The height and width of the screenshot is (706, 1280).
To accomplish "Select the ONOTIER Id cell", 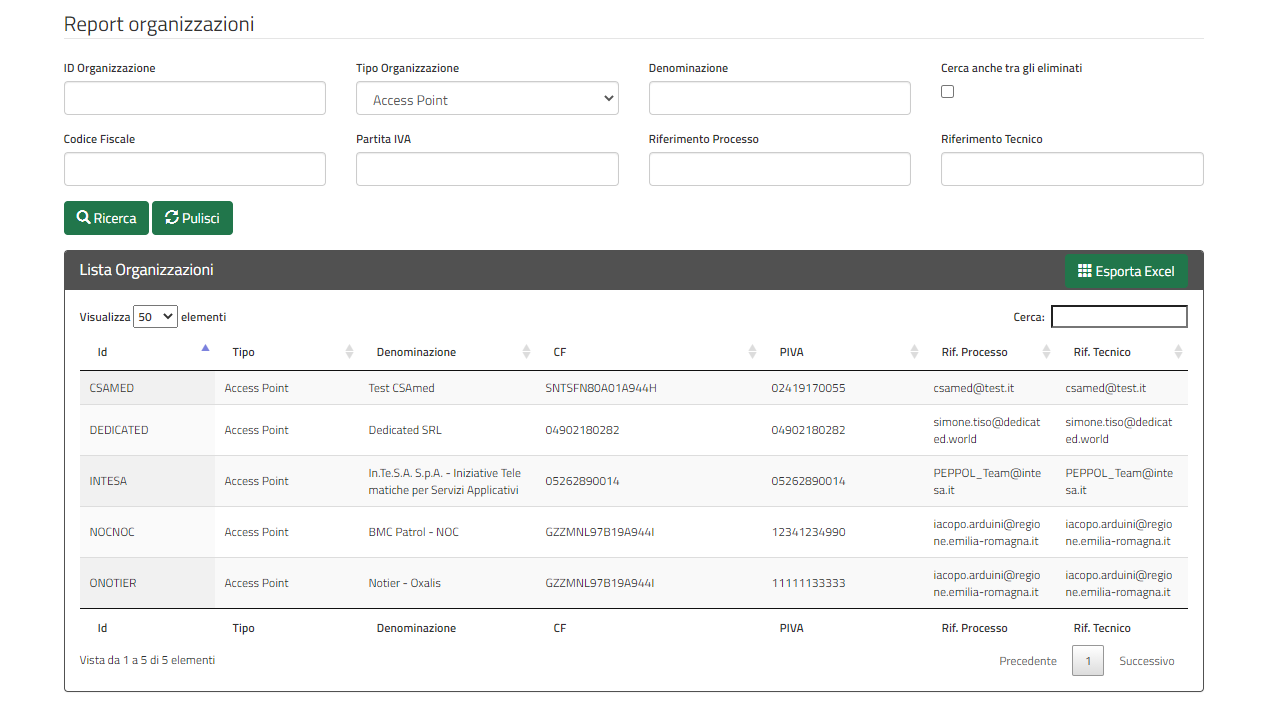I will [x=147, y=583].
